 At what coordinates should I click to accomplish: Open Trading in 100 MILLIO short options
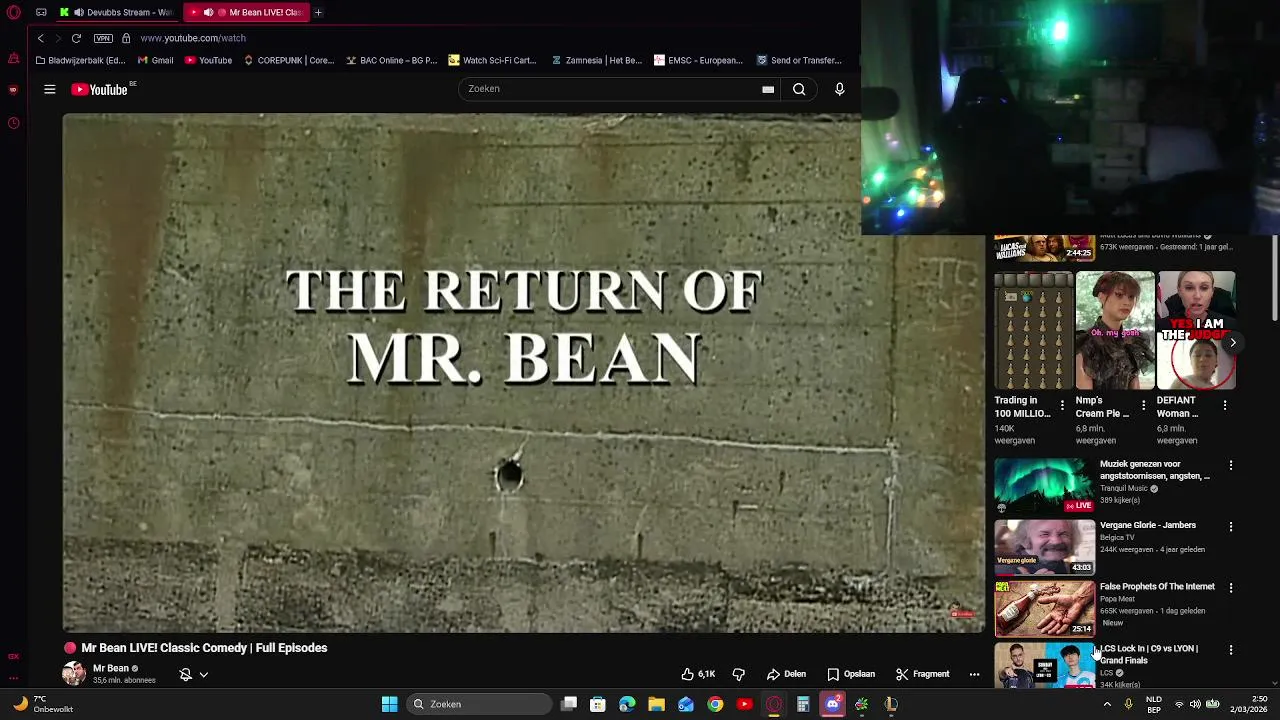tap(1062, 405)
